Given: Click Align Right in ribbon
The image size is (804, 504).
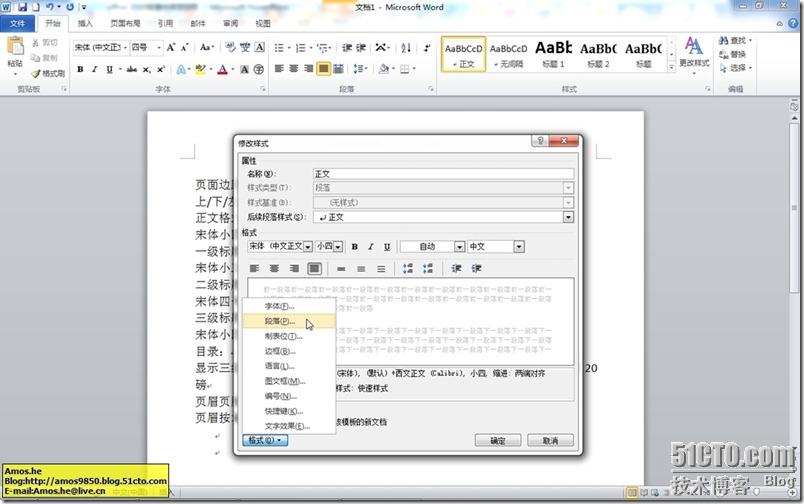Looking at the screenshot, I should click(x=309, y=69).
